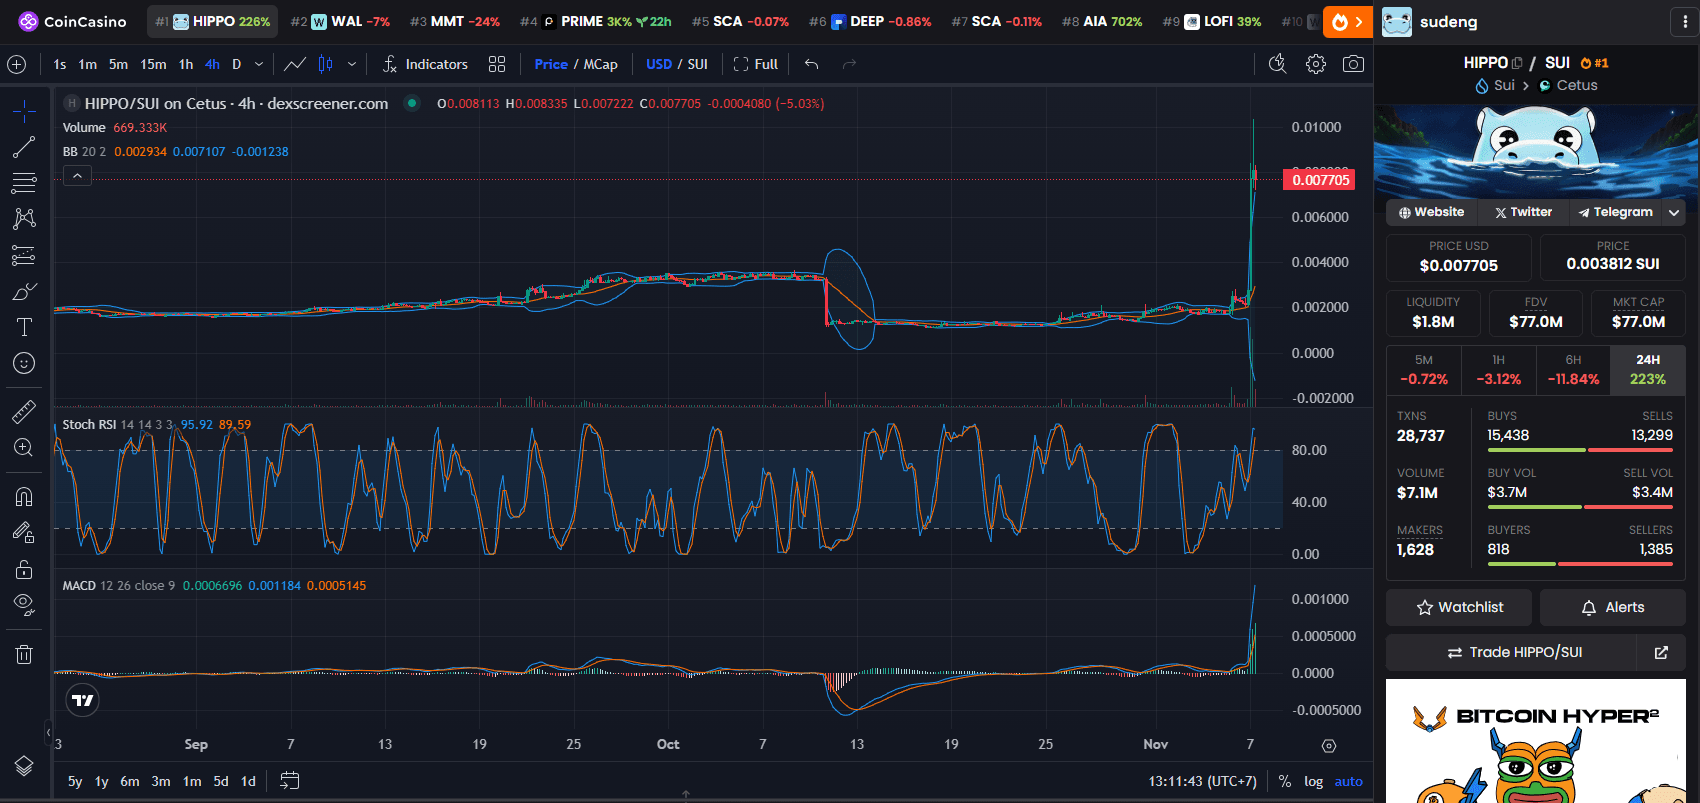The image size is (1700, 803).
Task: Open the quick search icon in chart toolbar
Action: click(1278, 64)
